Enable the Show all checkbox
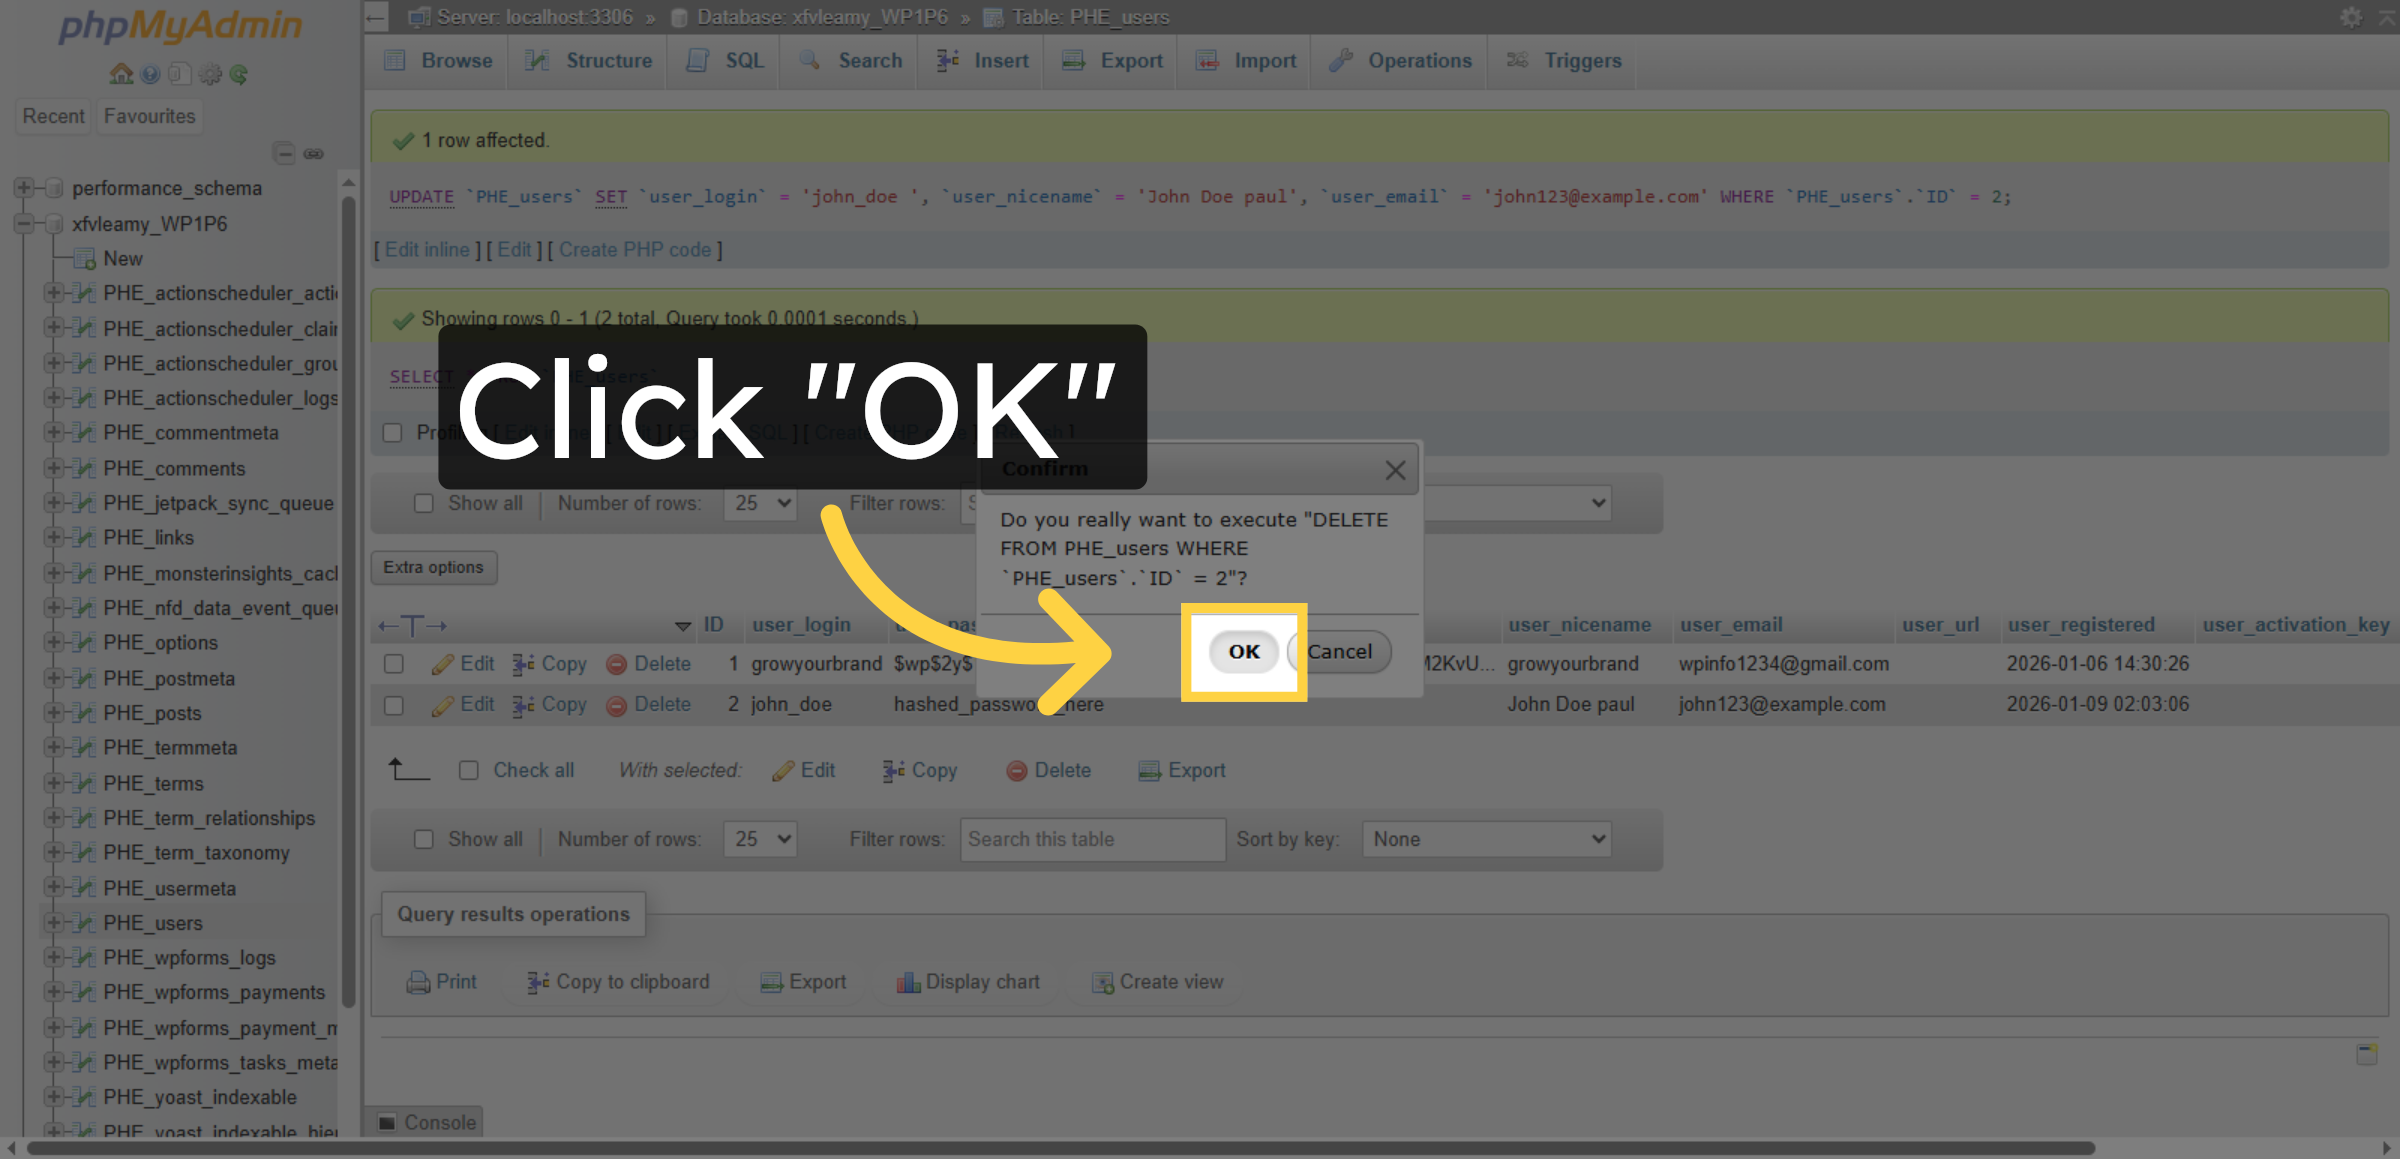2400x1159 pixels. click(424, 839)
